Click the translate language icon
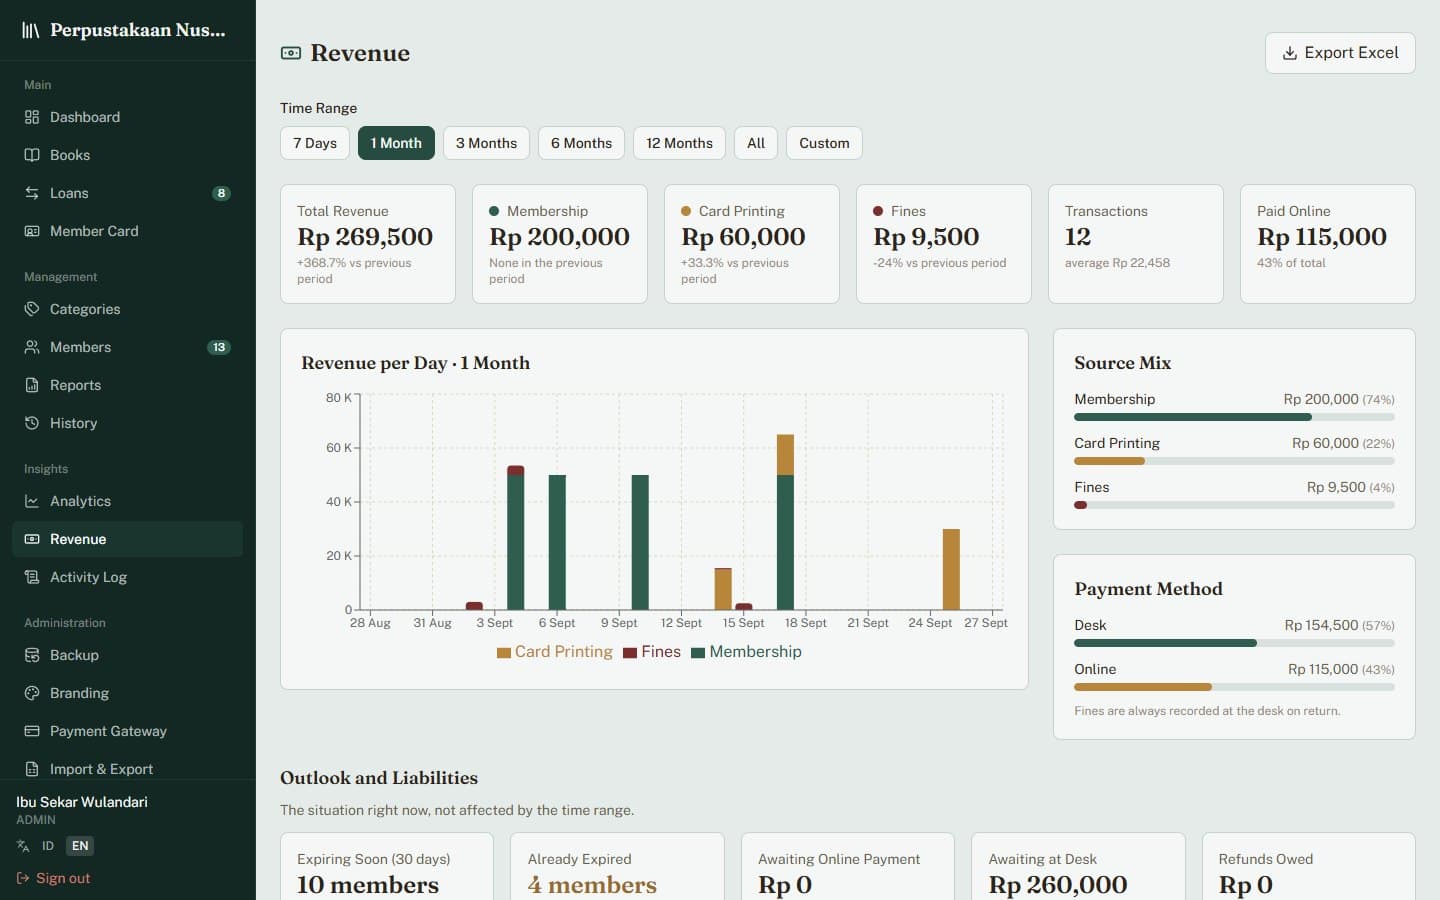This screenshot has height=900, width=1440. click(x=23, y=846)
